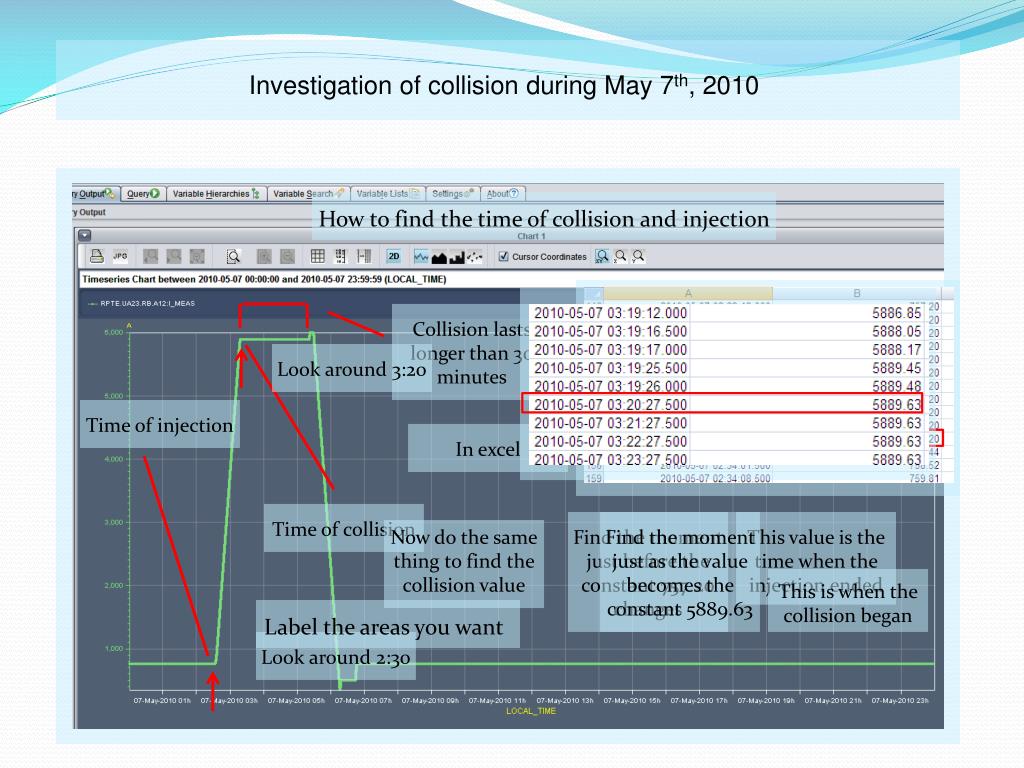The image size is (1024, 768).
Task: Click the Chart 1 title bar label
Action: point(531,236)
